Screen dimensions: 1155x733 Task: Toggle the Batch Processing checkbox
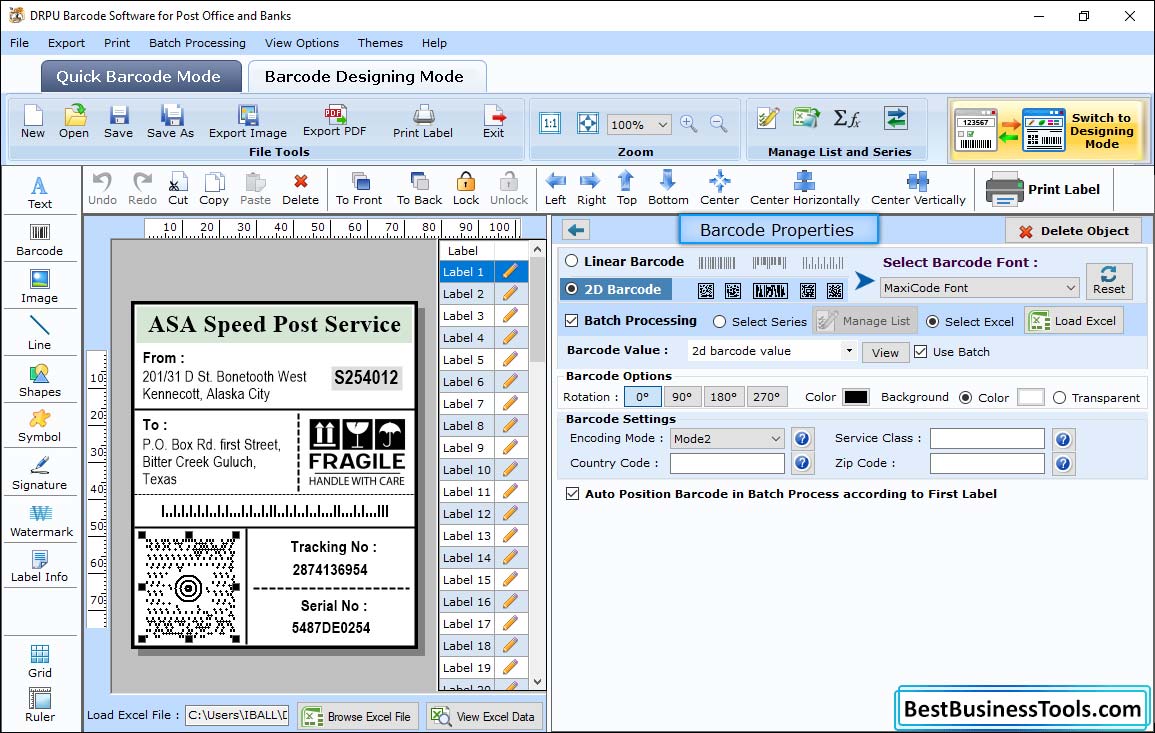(572, 320)
